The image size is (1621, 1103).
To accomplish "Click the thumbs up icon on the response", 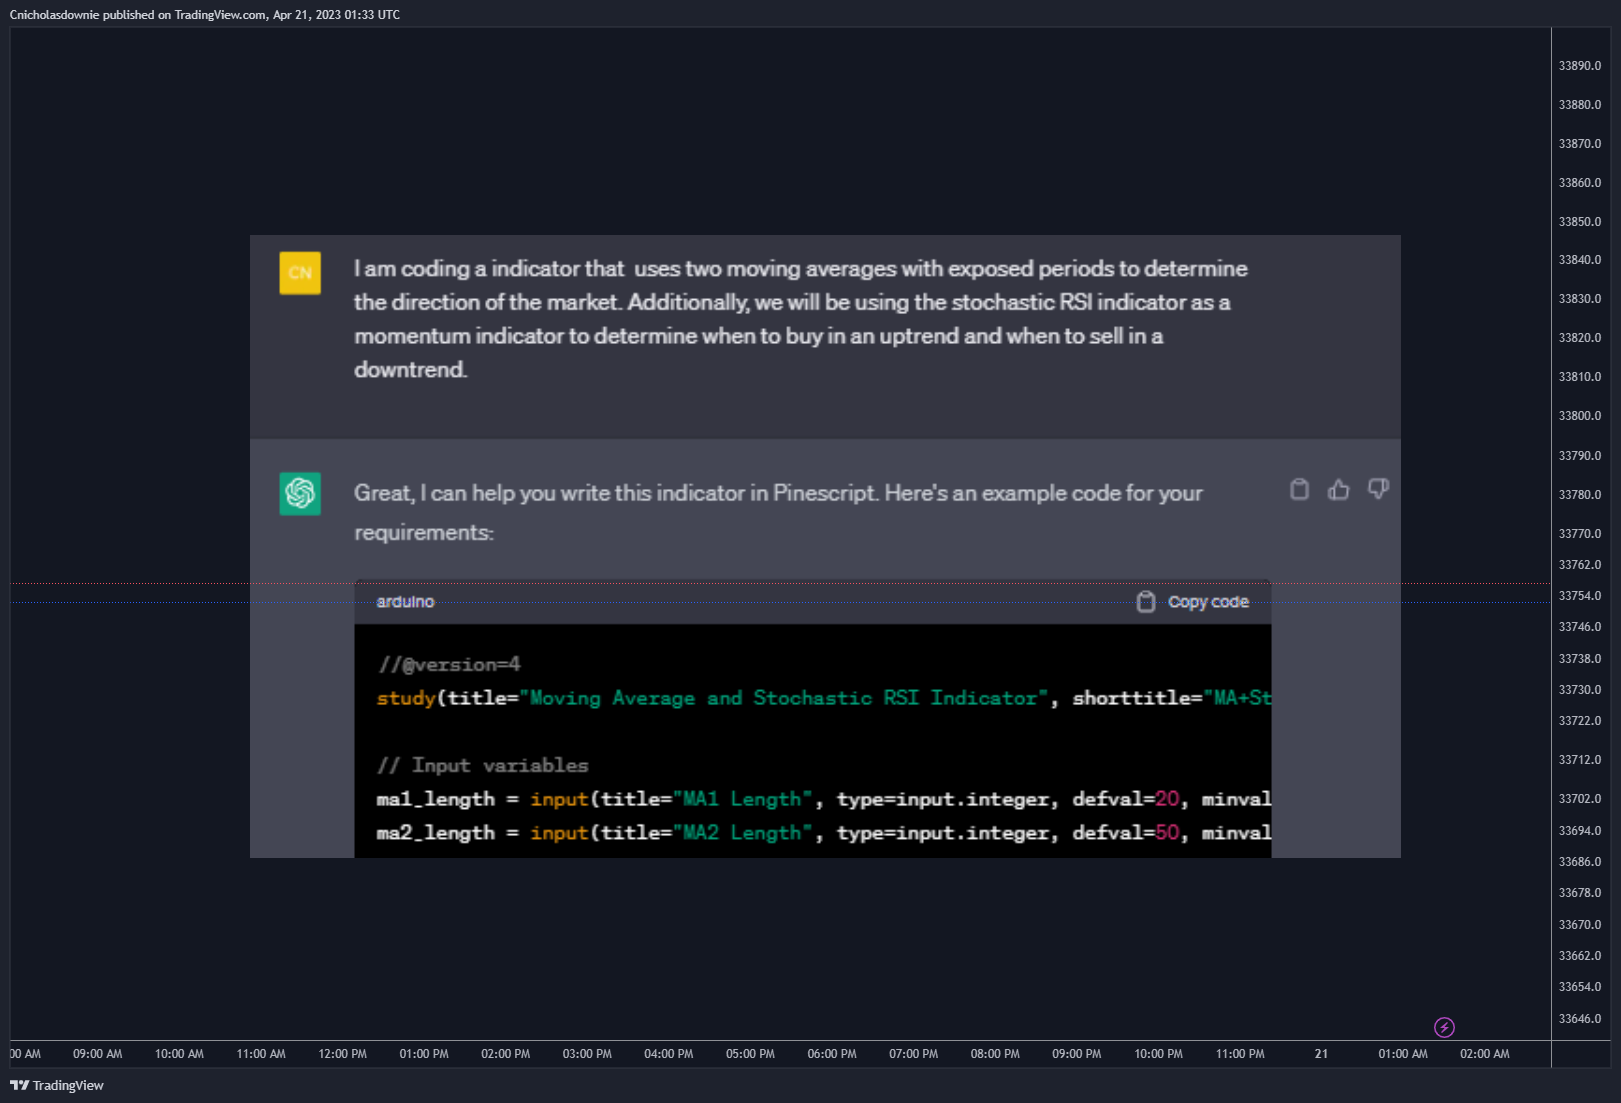I will [1338, 489].
